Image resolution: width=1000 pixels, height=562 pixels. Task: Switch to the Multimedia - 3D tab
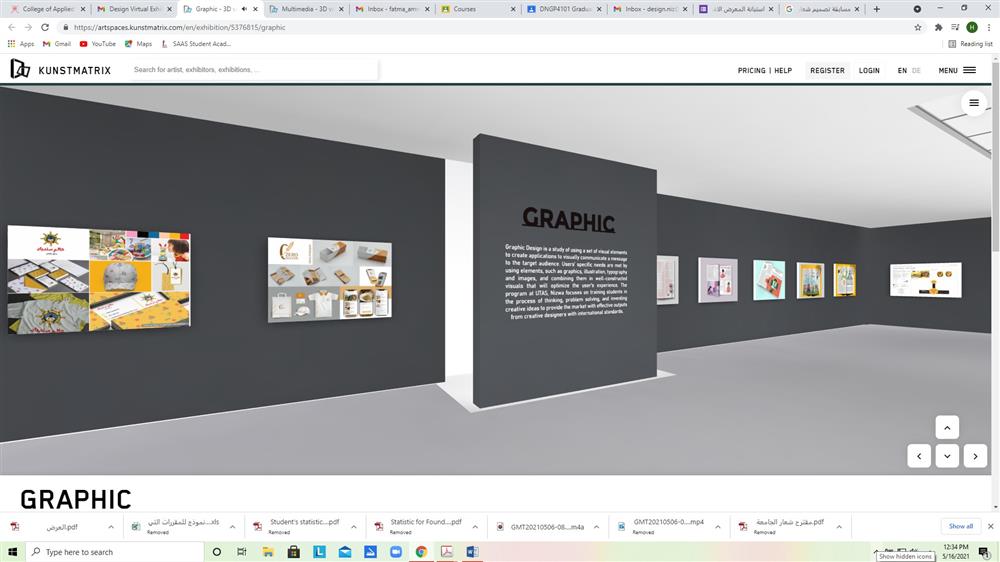click(x=305, y=9)
